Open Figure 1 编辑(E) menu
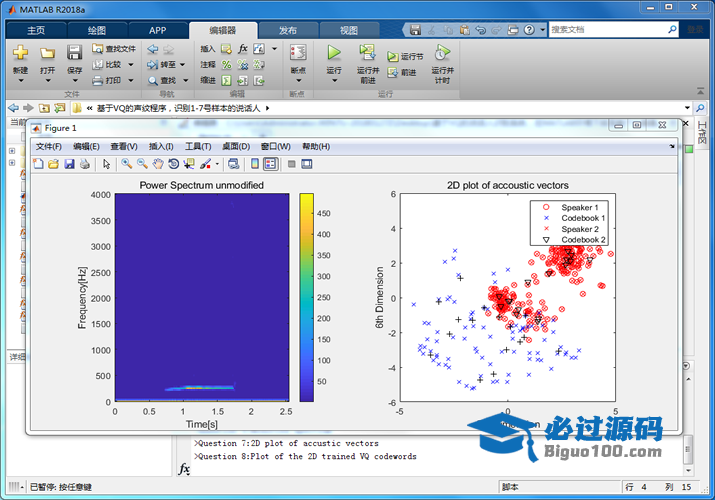Viewport: 715px width, 500px height. tap(86, 146)
